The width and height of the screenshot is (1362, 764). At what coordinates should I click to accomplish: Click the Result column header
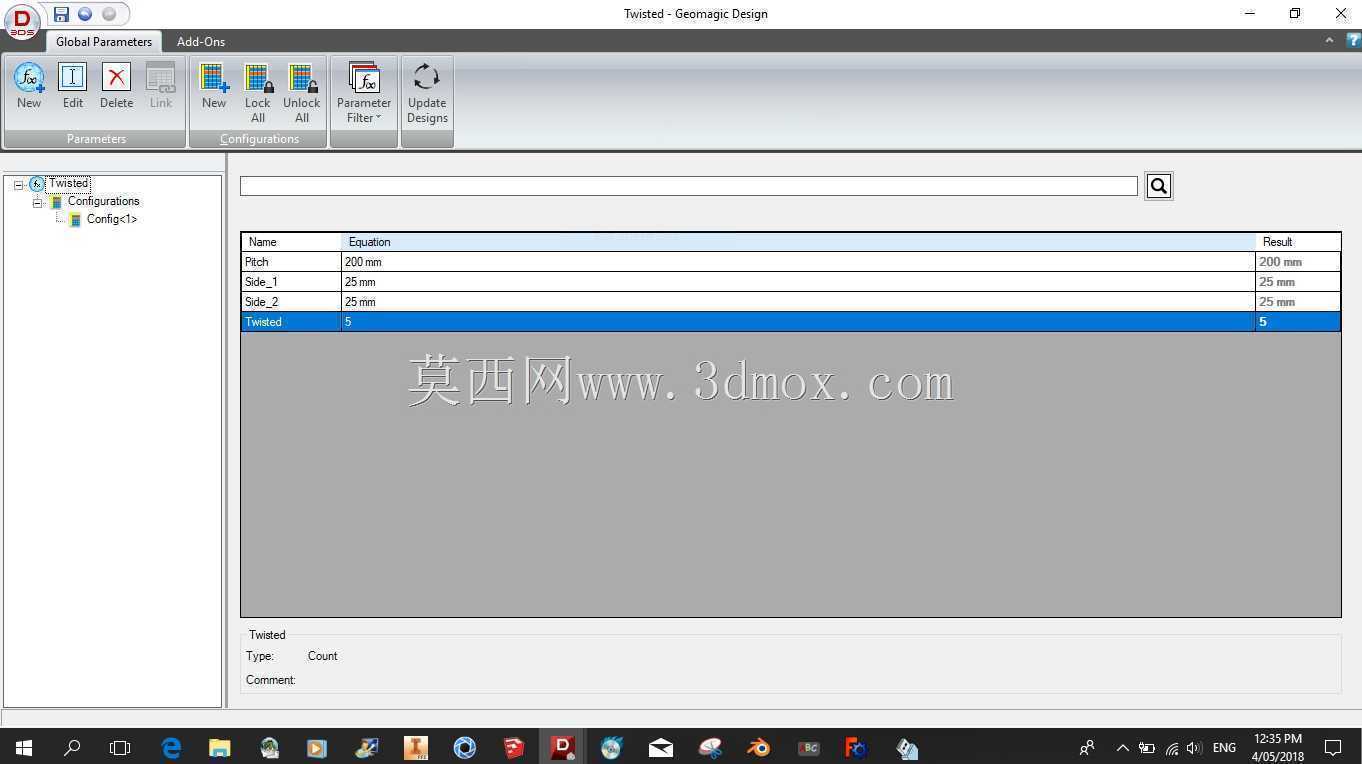click(x=1298, y=242)
